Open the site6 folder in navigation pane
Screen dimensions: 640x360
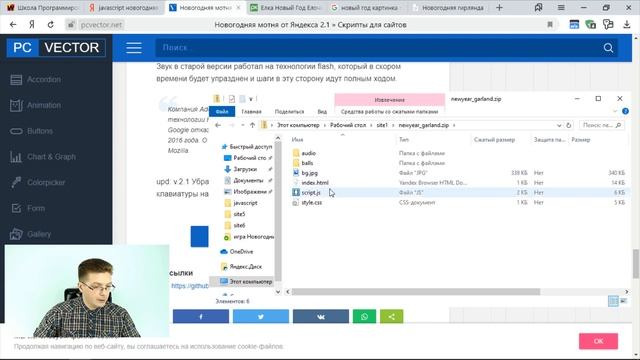click(239, 225)
